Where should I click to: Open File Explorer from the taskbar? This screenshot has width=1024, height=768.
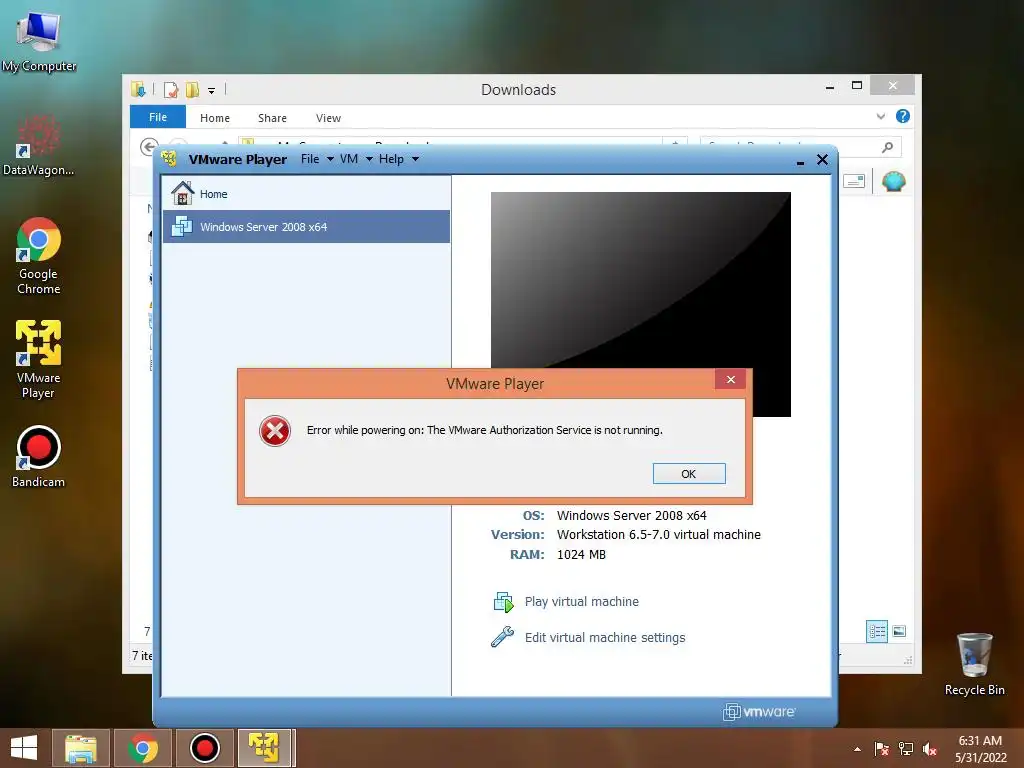81,748
